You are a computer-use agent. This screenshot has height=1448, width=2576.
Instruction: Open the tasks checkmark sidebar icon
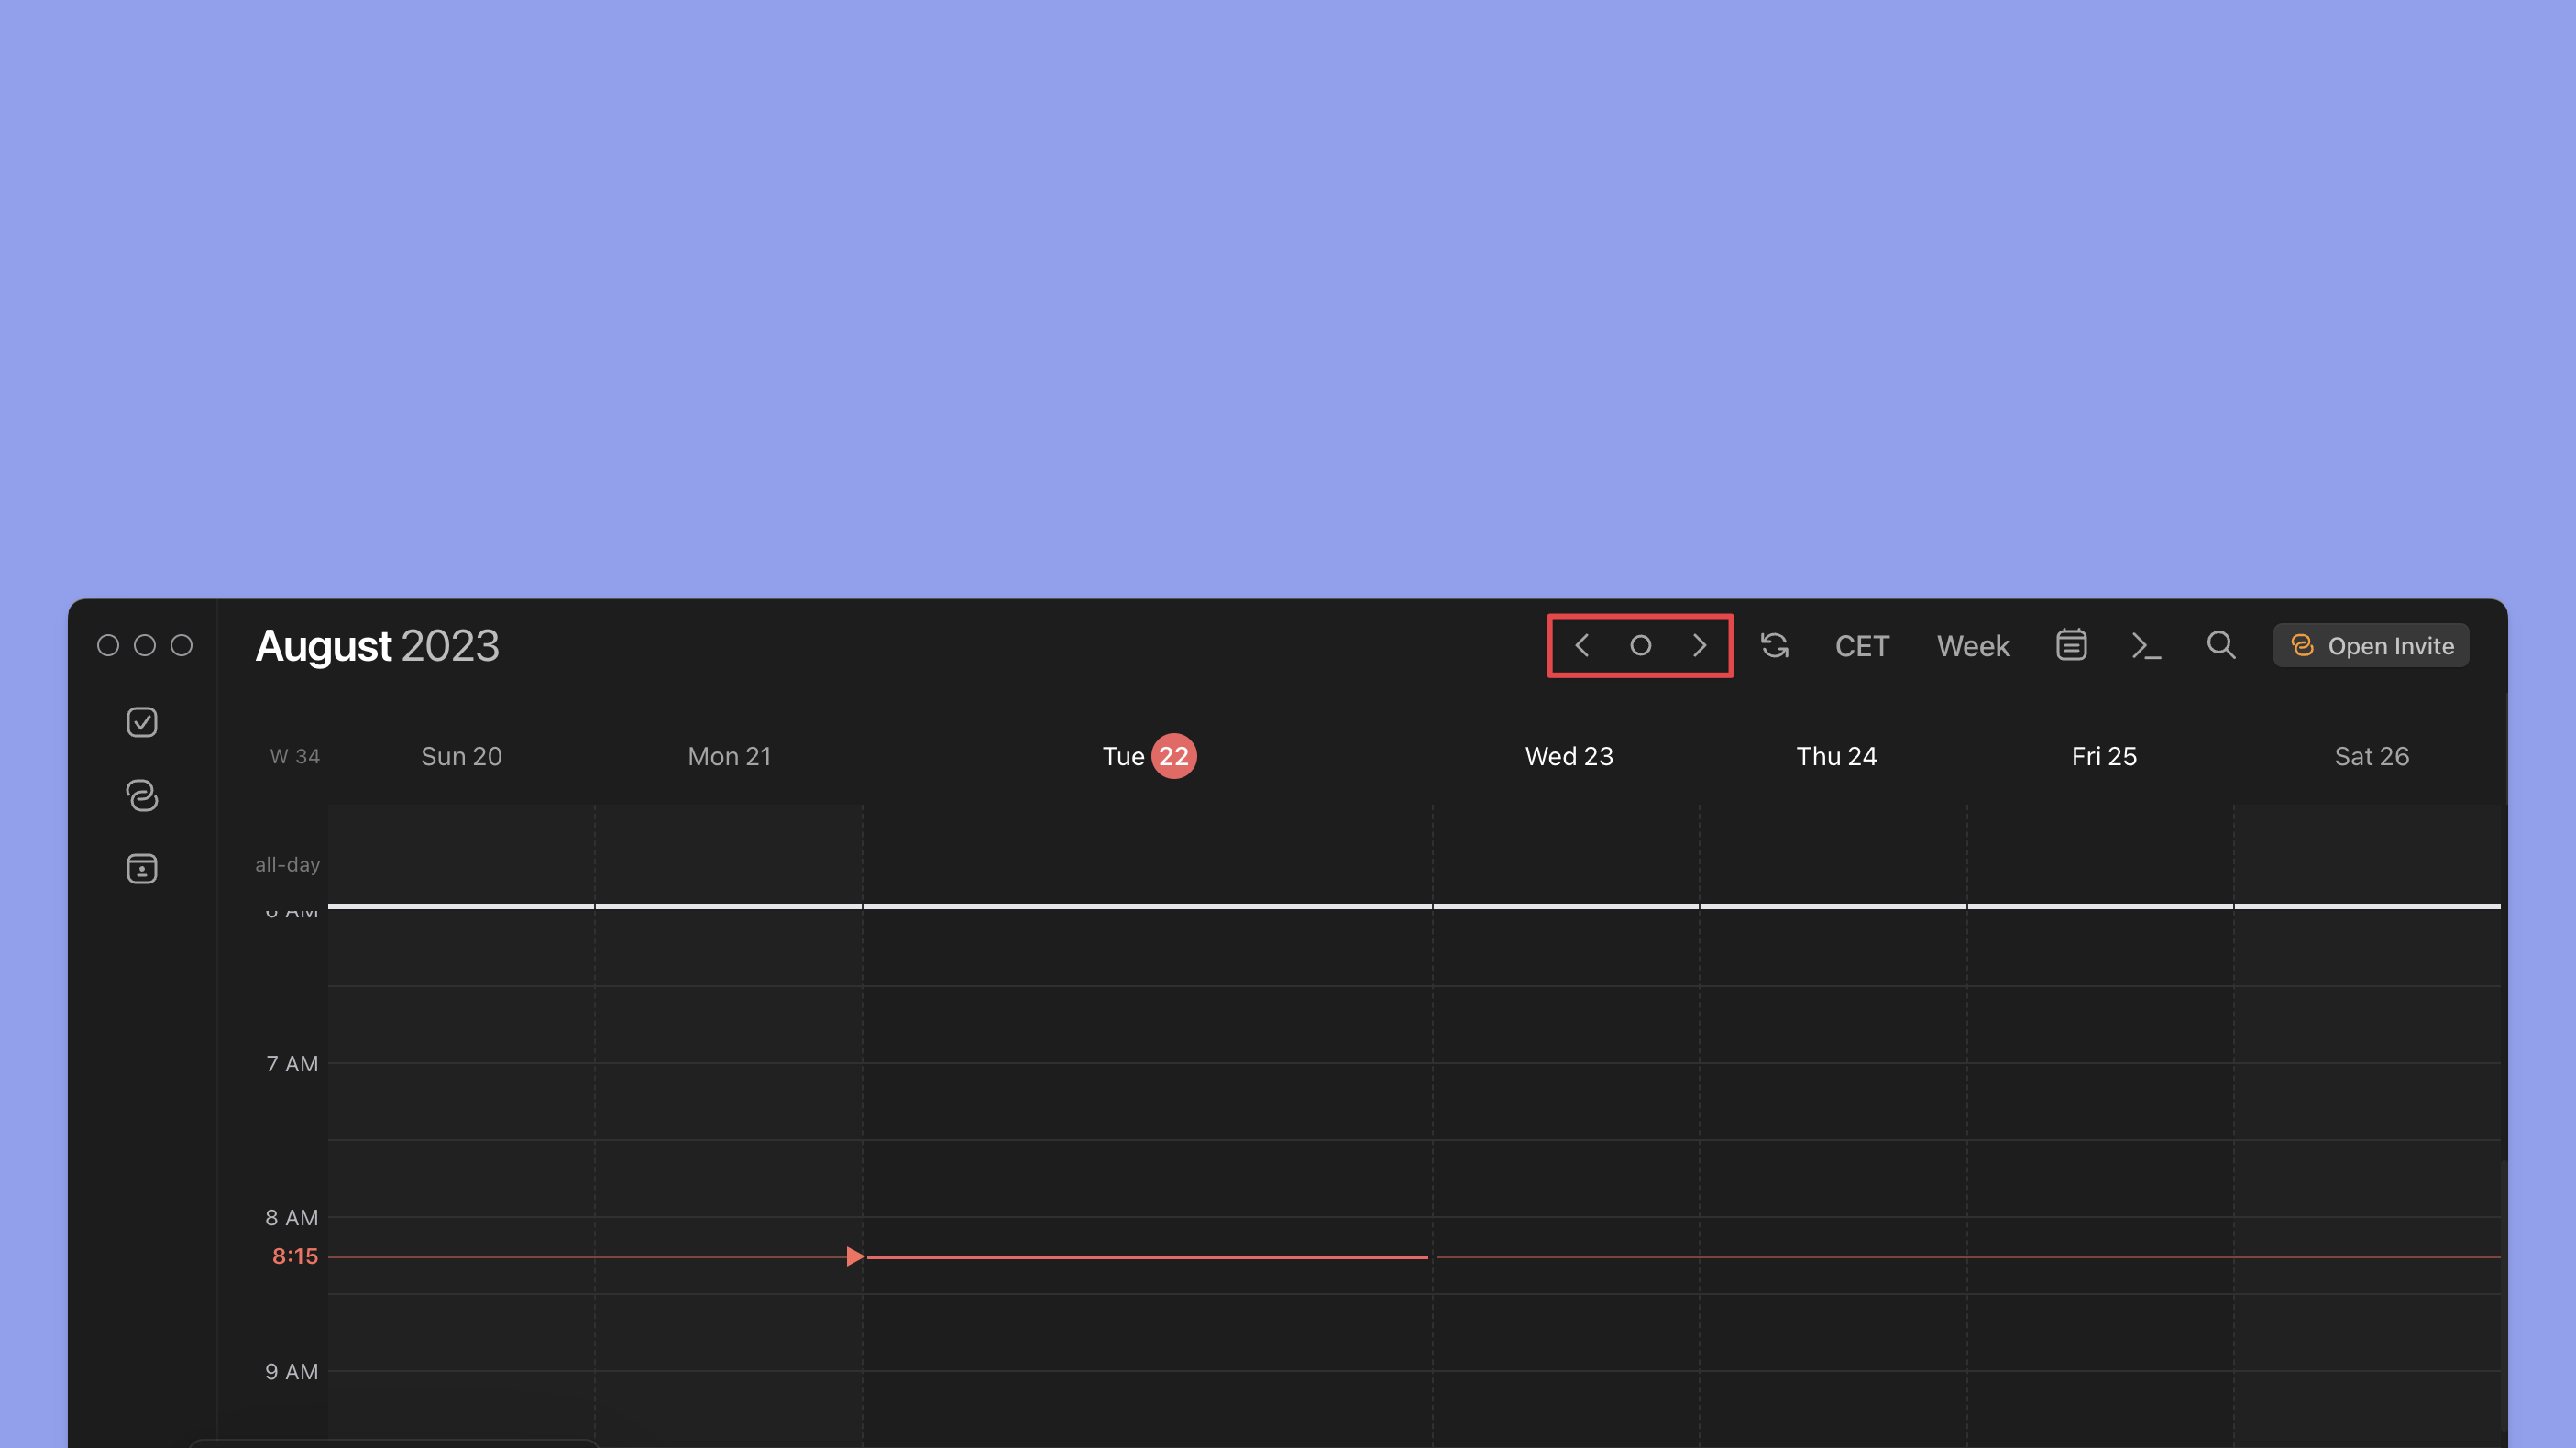click(x=142, y=722)
